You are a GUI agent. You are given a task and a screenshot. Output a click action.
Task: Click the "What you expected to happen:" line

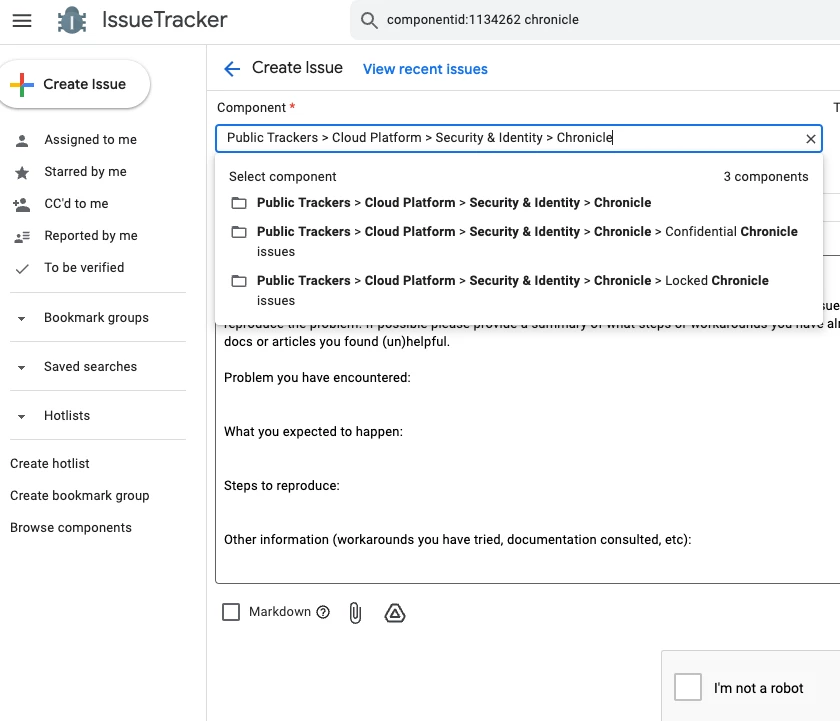pyautogui.click(x=313, y=432)
